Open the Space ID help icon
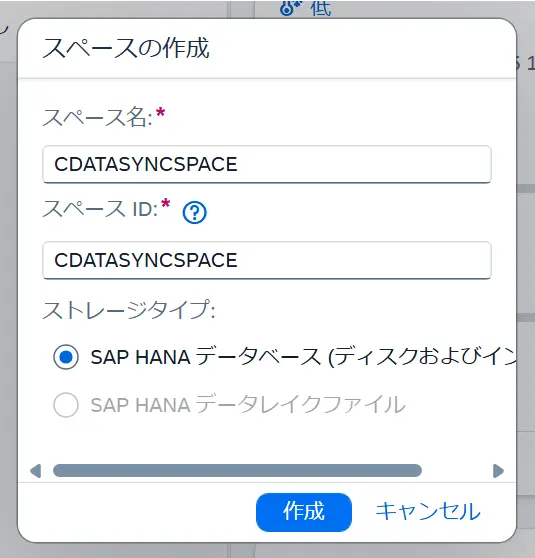Screen dimensions: 535x558 [x=194, y=212]
